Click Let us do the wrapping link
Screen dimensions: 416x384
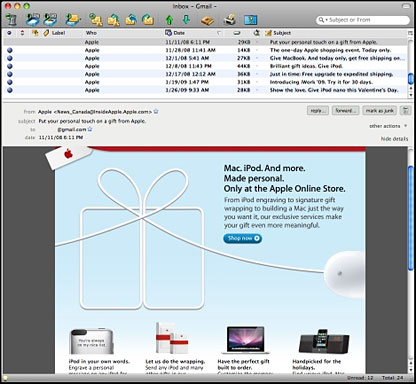point(175,361)
